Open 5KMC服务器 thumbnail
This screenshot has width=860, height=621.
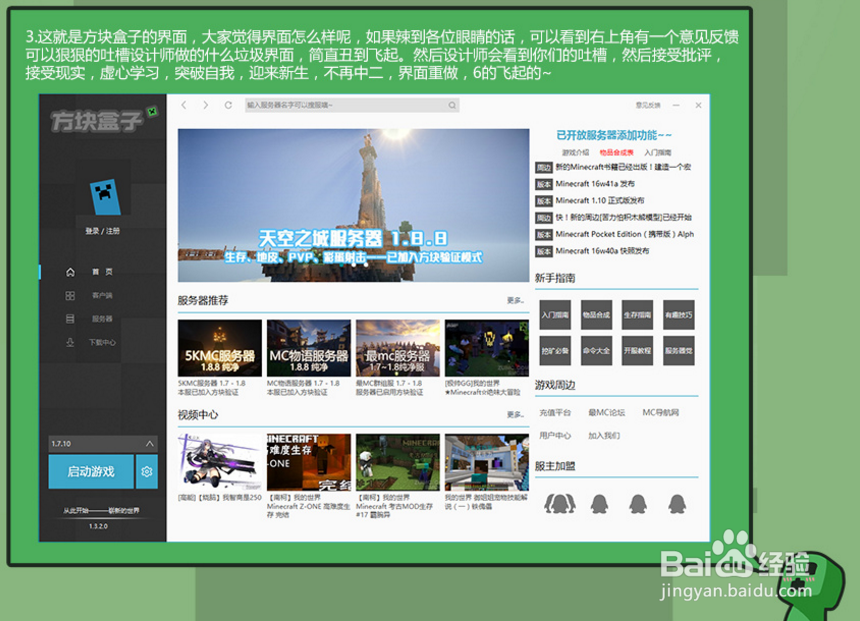tap(219, 348)
